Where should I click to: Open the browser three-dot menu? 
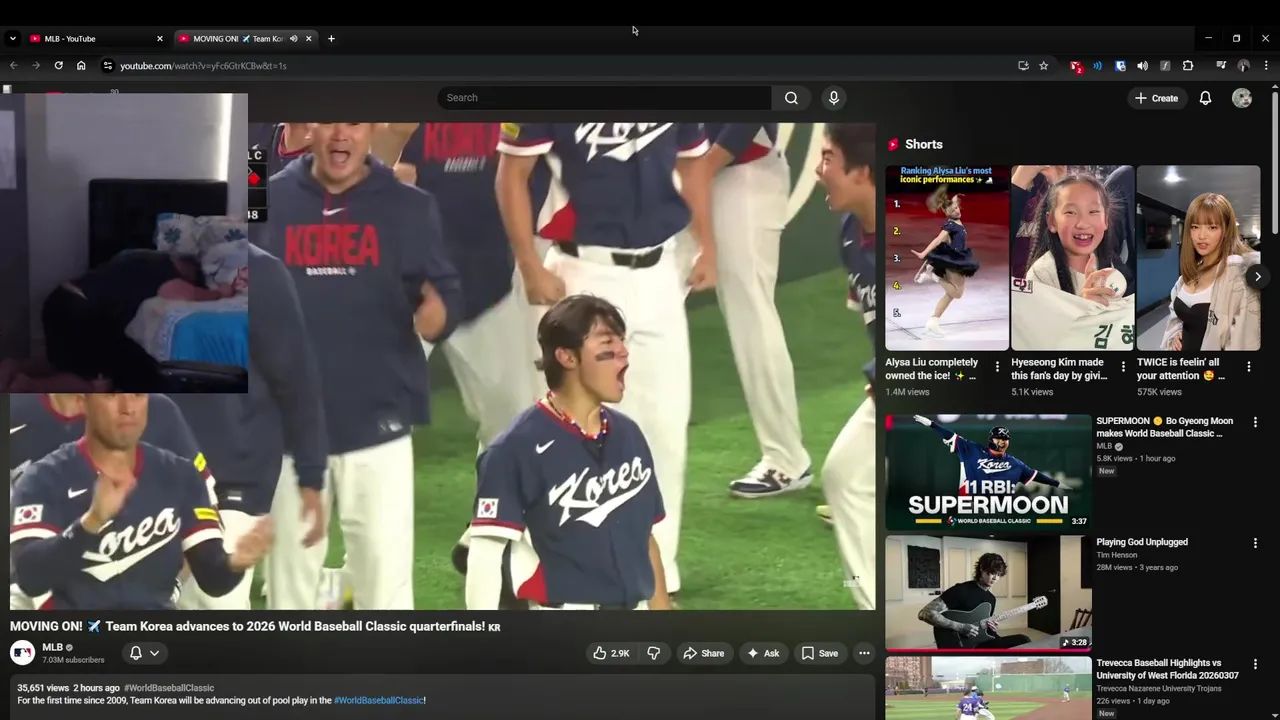click(1266, 66)
